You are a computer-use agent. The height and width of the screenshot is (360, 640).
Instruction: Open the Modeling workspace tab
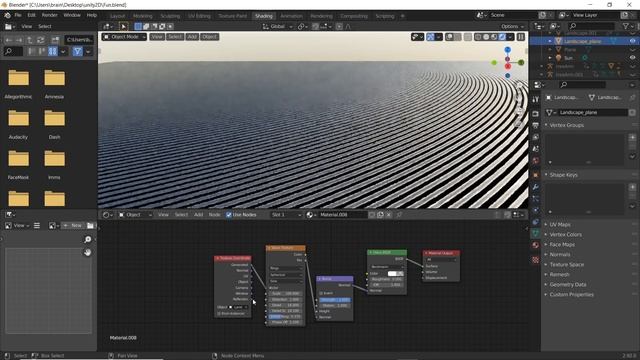click(142, 16)
